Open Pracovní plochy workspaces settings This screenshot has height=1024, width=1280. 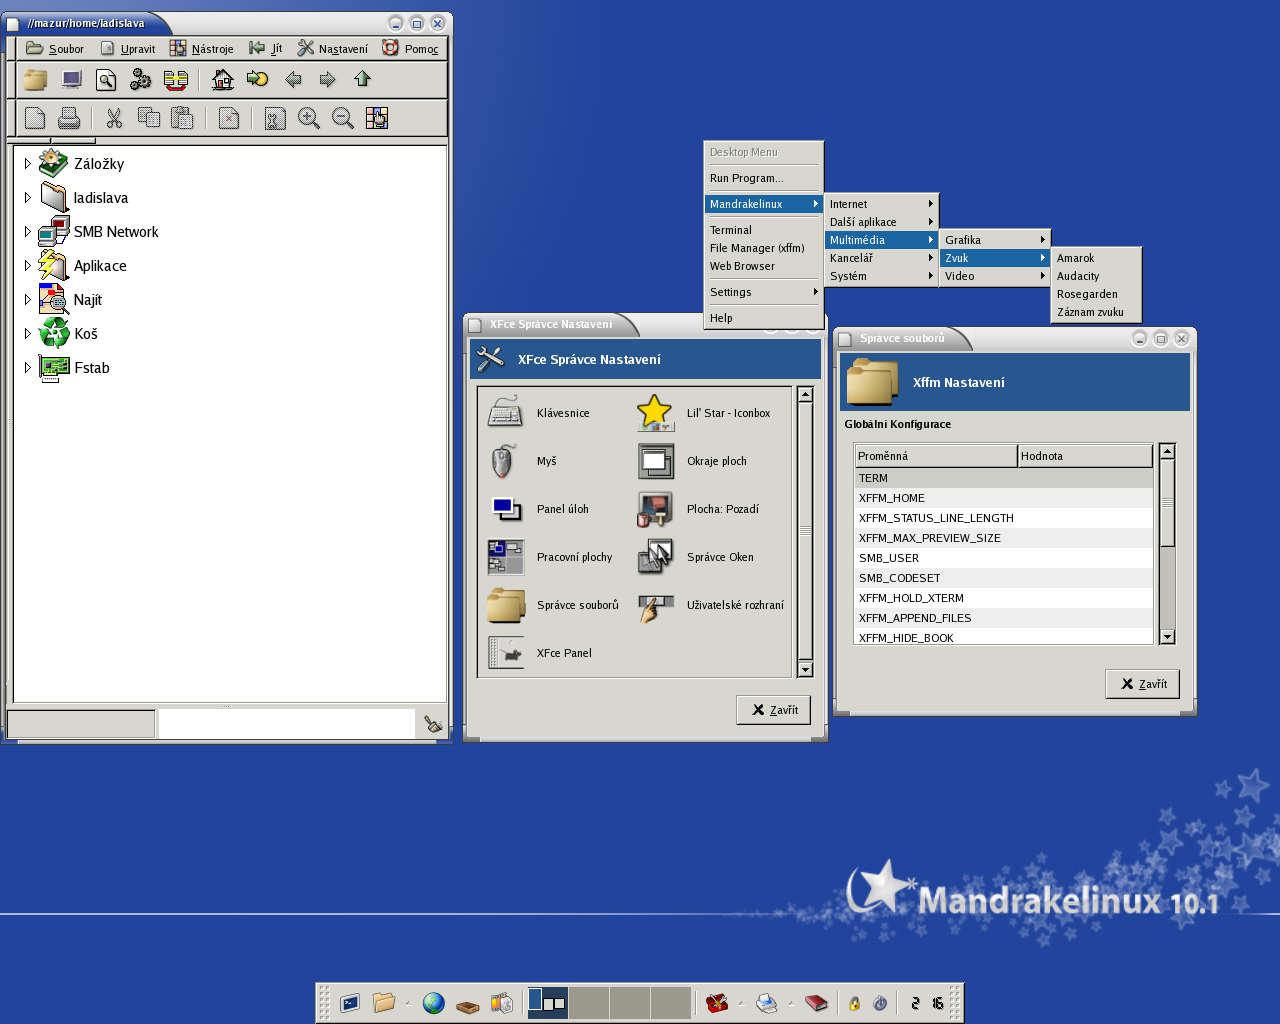coord(550,557)
